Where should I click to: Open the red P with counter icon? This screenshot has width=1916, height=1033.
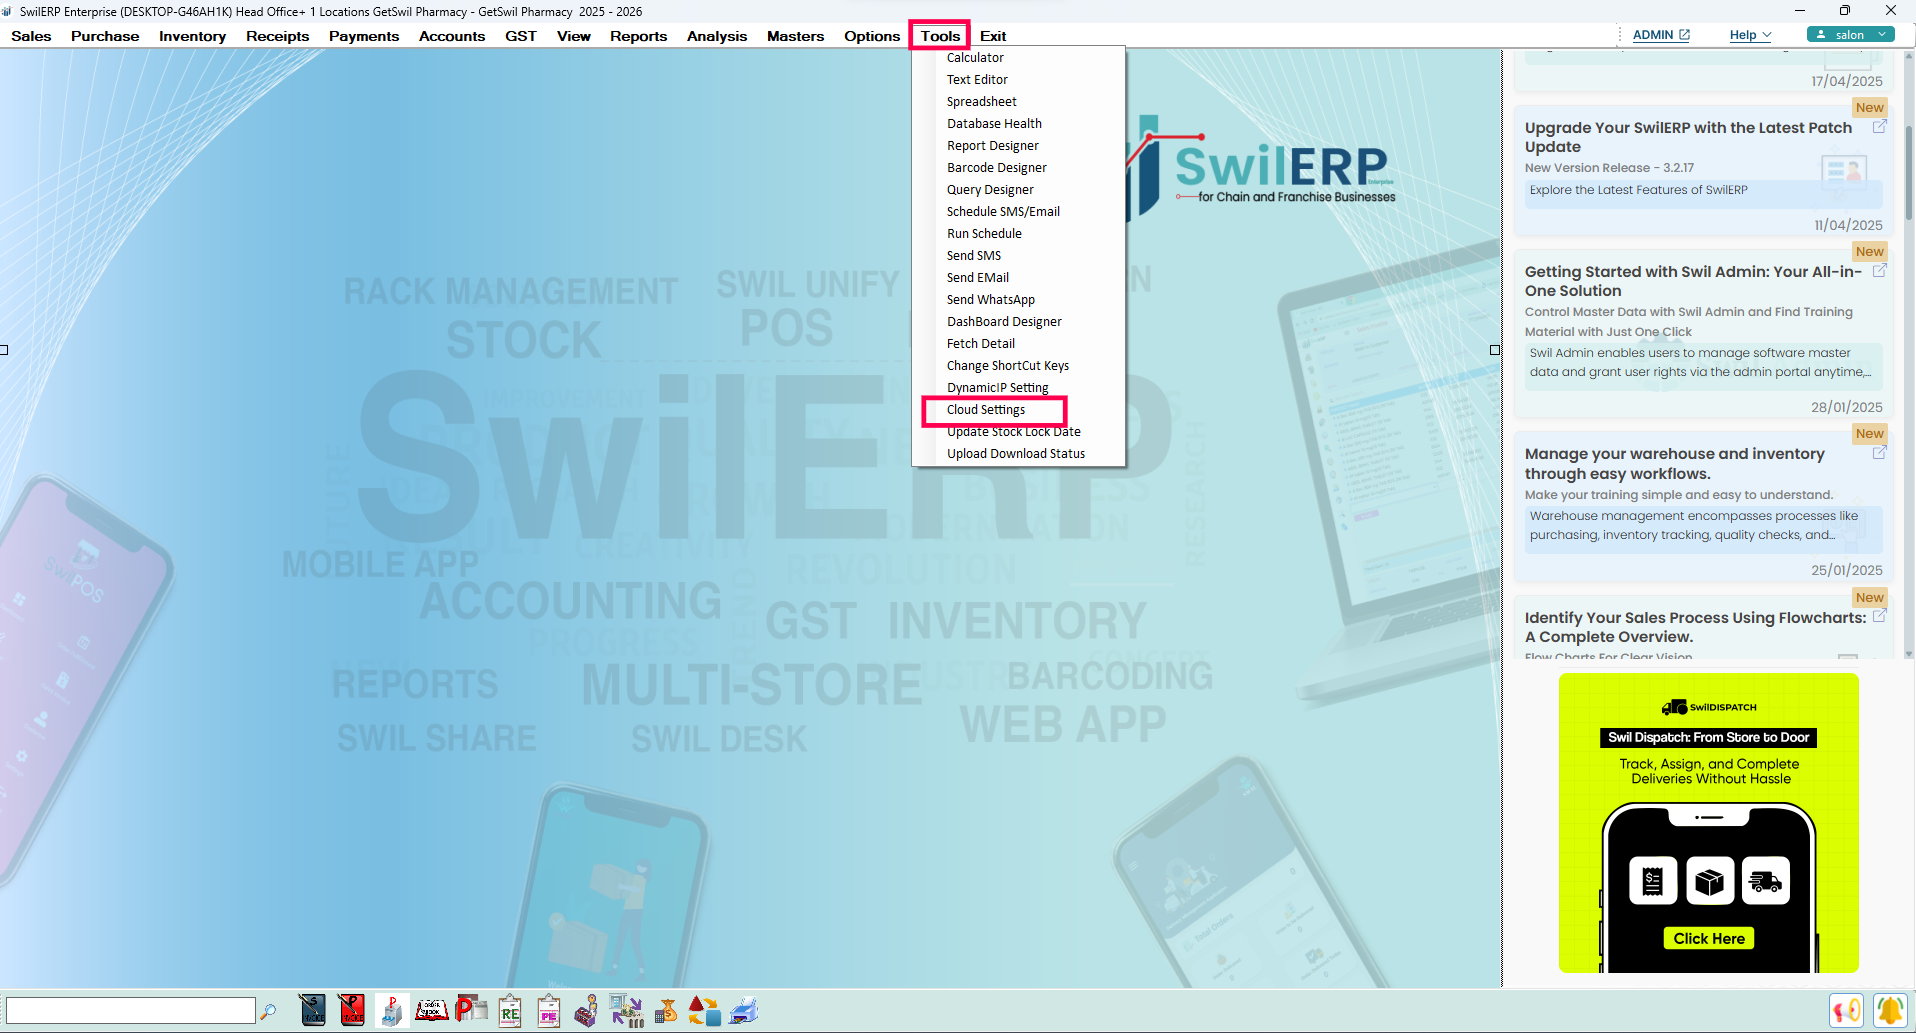point(471,1010)
